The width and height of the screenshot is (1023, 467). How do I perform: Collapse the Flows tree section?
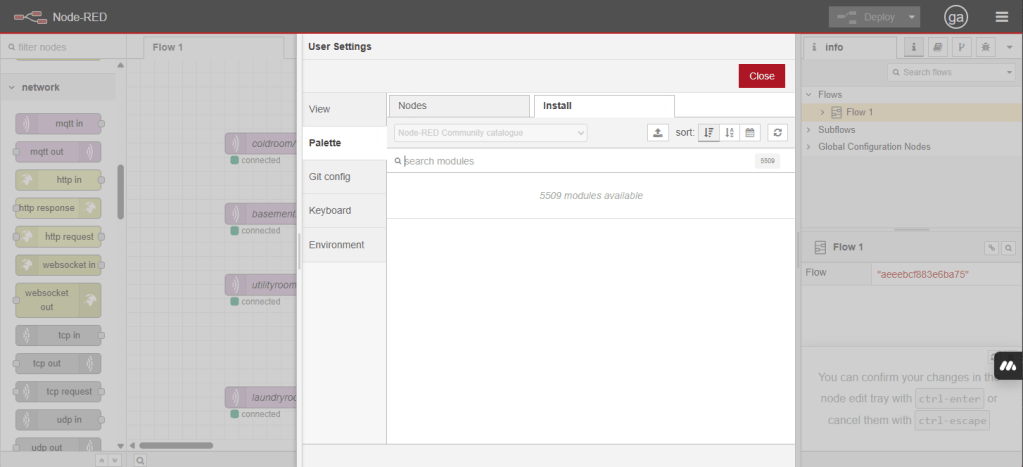[x=810, y=95]
